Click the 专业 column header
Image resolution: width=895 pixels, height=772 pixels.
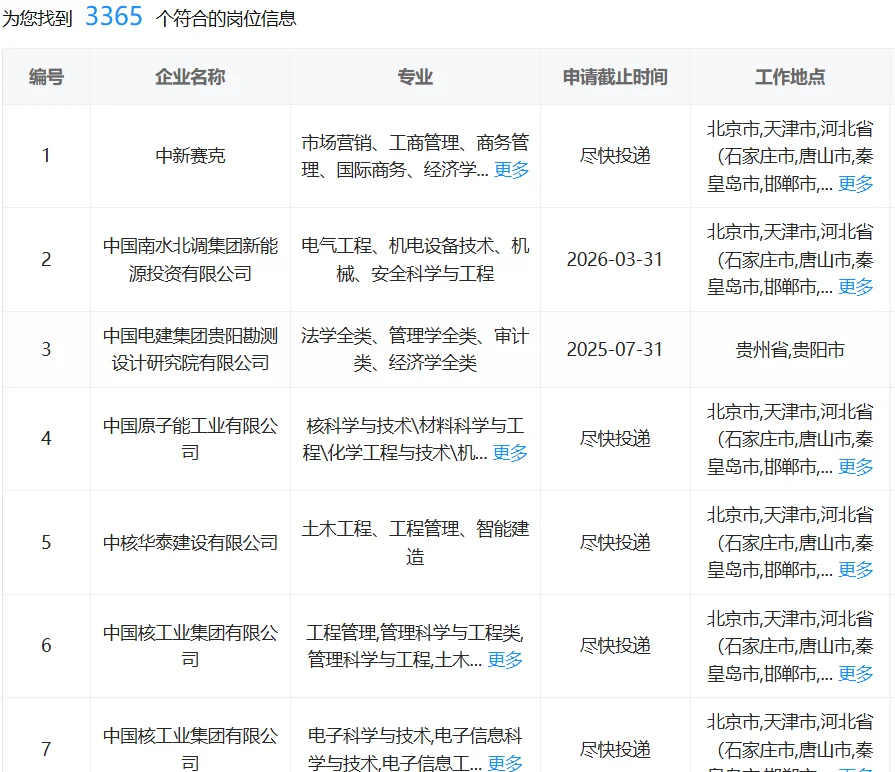(x=414, y=76)
